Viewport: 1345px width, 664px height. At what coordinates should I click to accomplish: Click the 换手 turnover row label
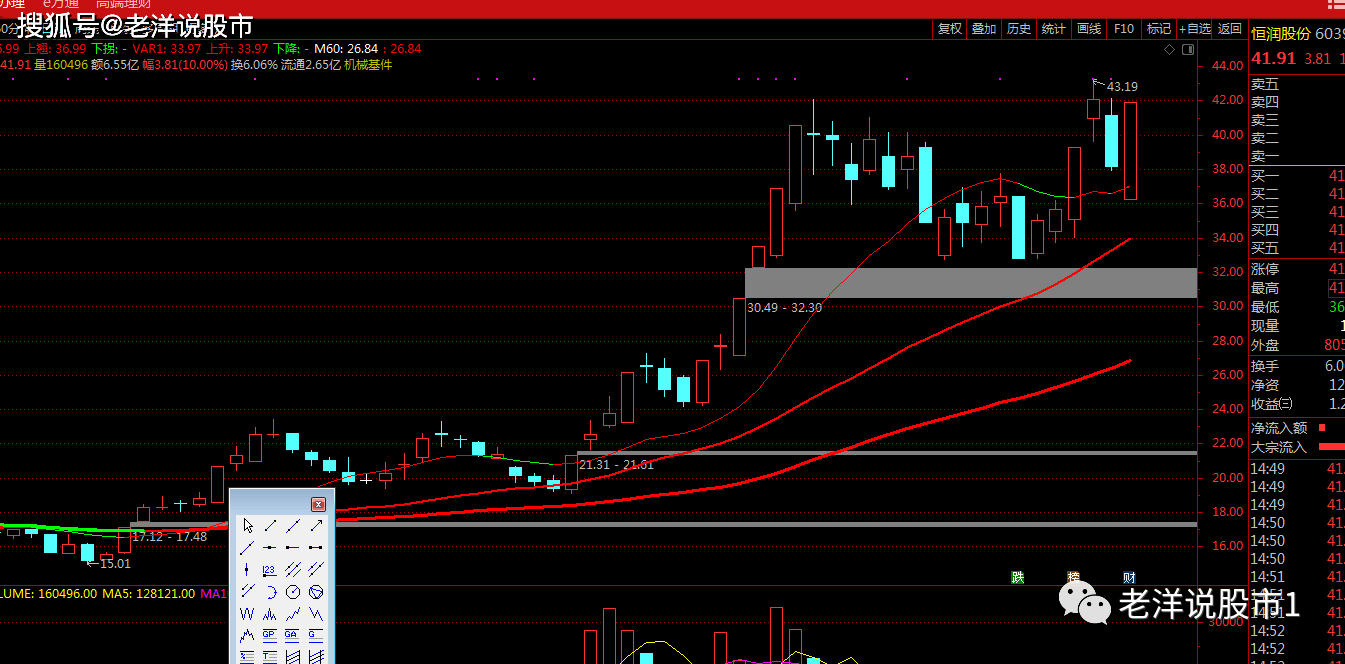[1265, 366]
